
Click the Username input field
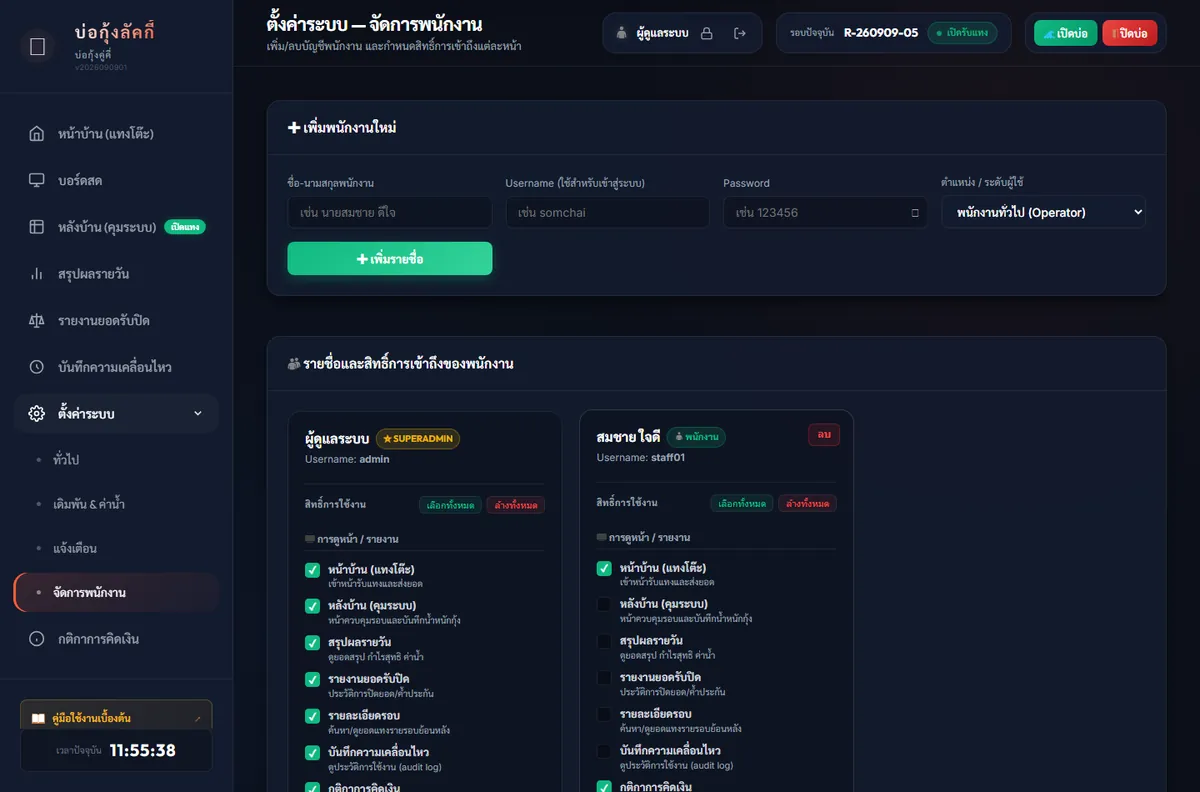608,212
